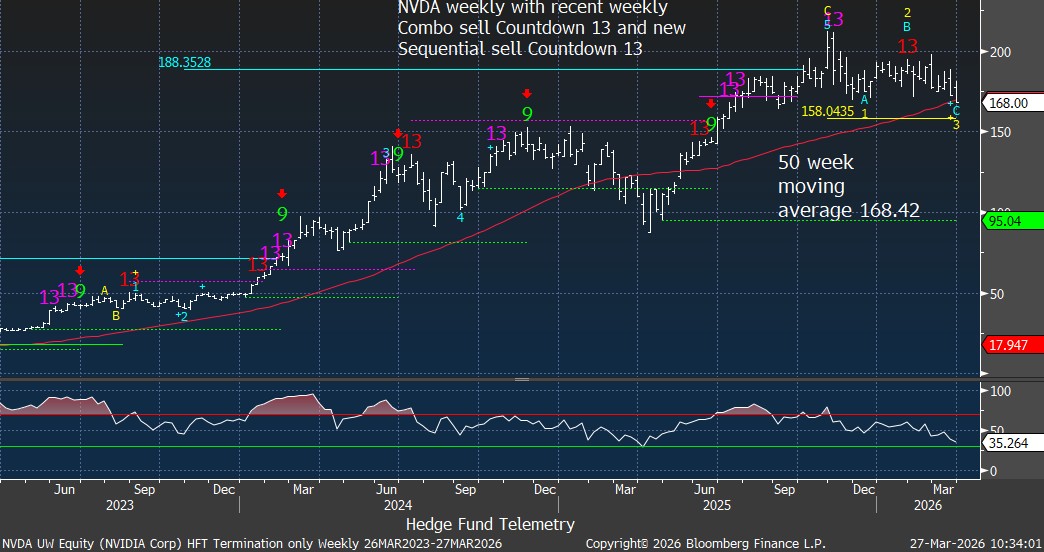Click the Hedge Fund Telemetry caption
Viewport: 1044px width, 552px height.
click(489, 523)
